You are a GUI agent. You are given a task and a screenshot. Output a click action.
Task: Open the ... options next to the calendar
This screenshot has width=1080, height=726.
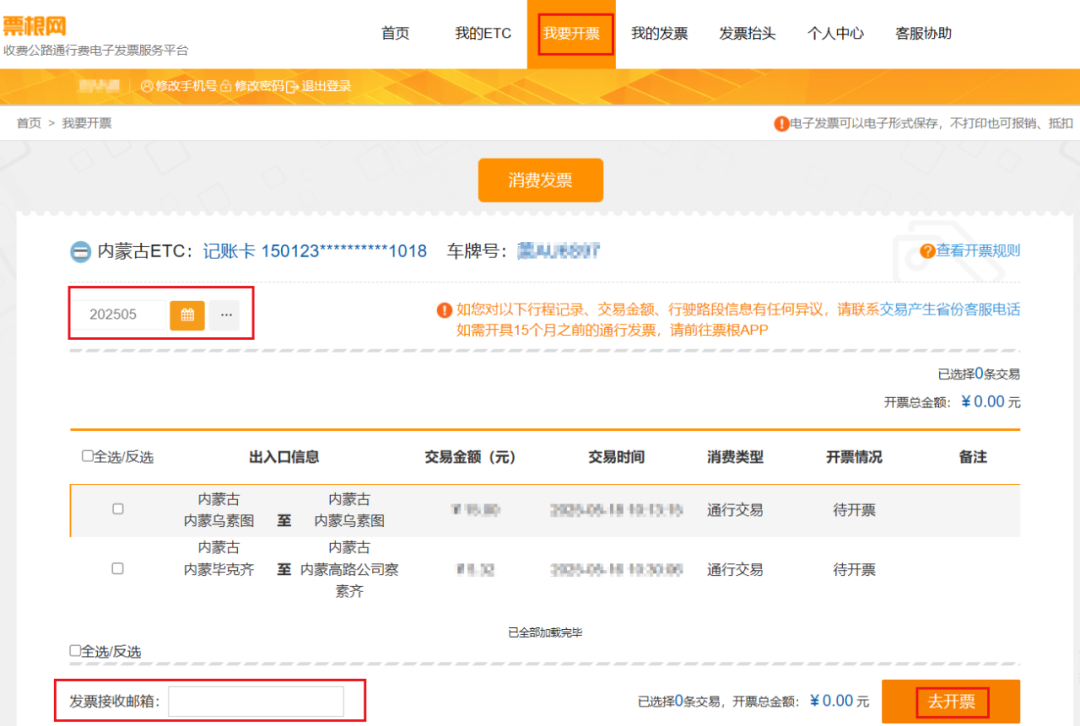point(225,314)
